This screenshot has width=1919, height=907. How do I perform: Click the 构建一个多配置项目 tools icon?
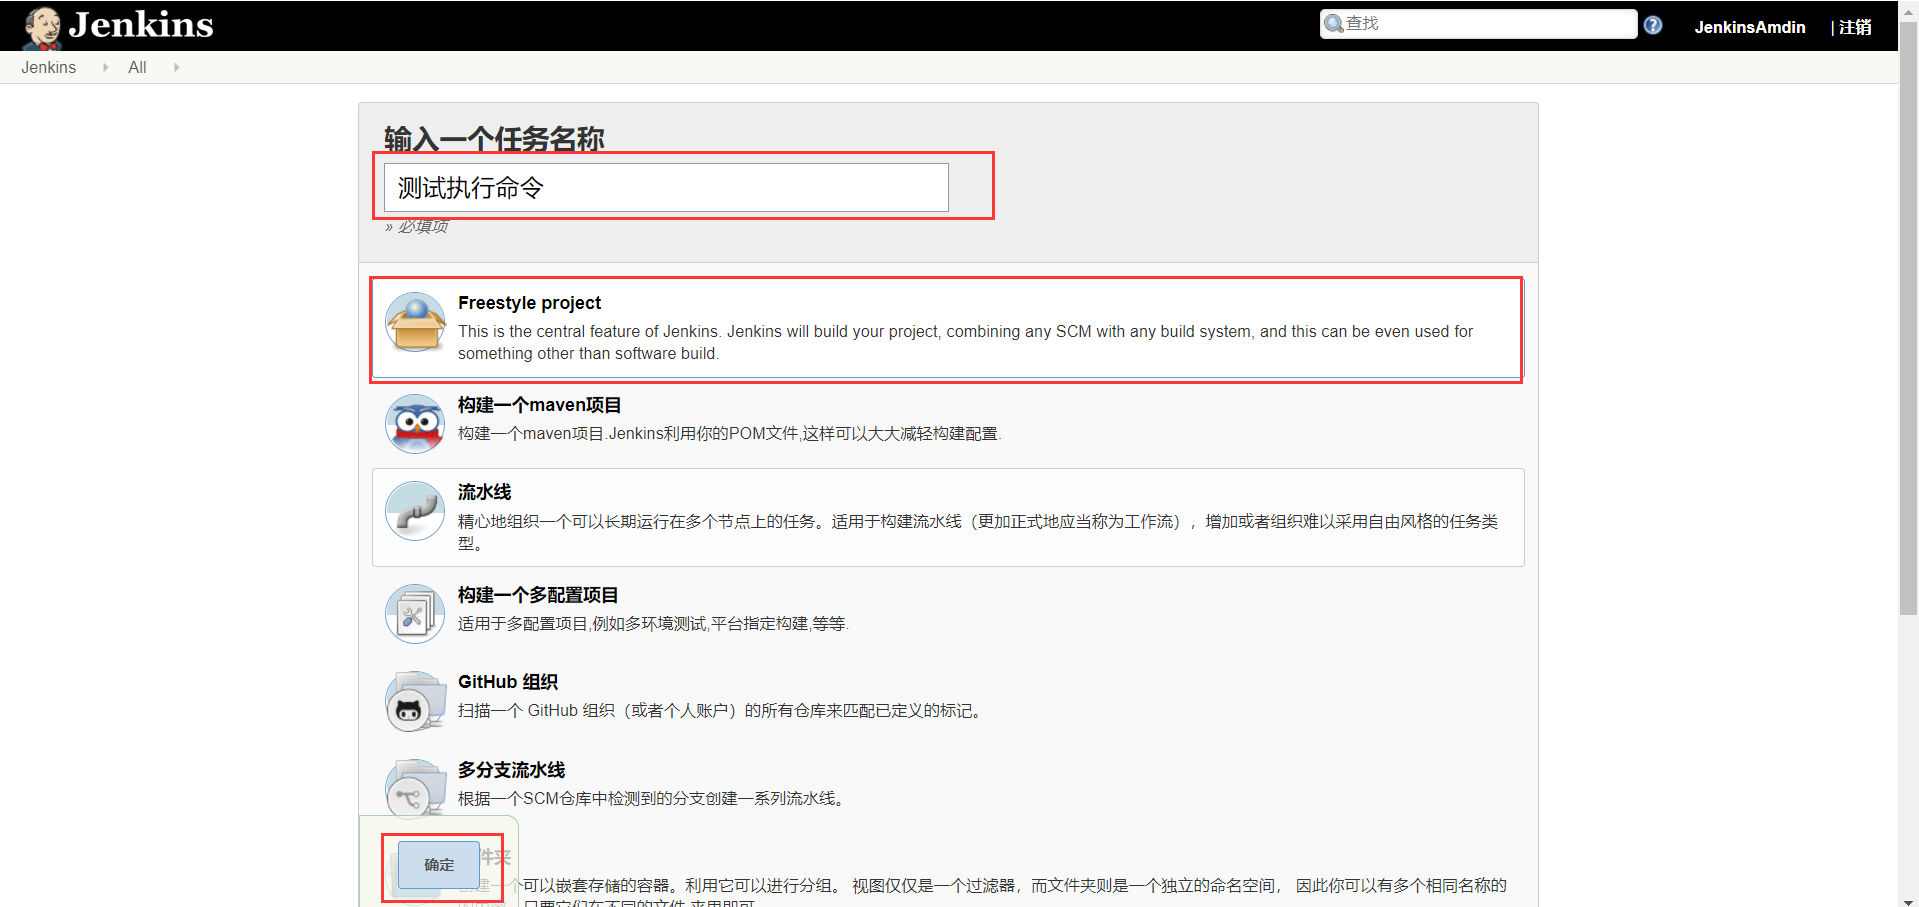click(414, 613)
